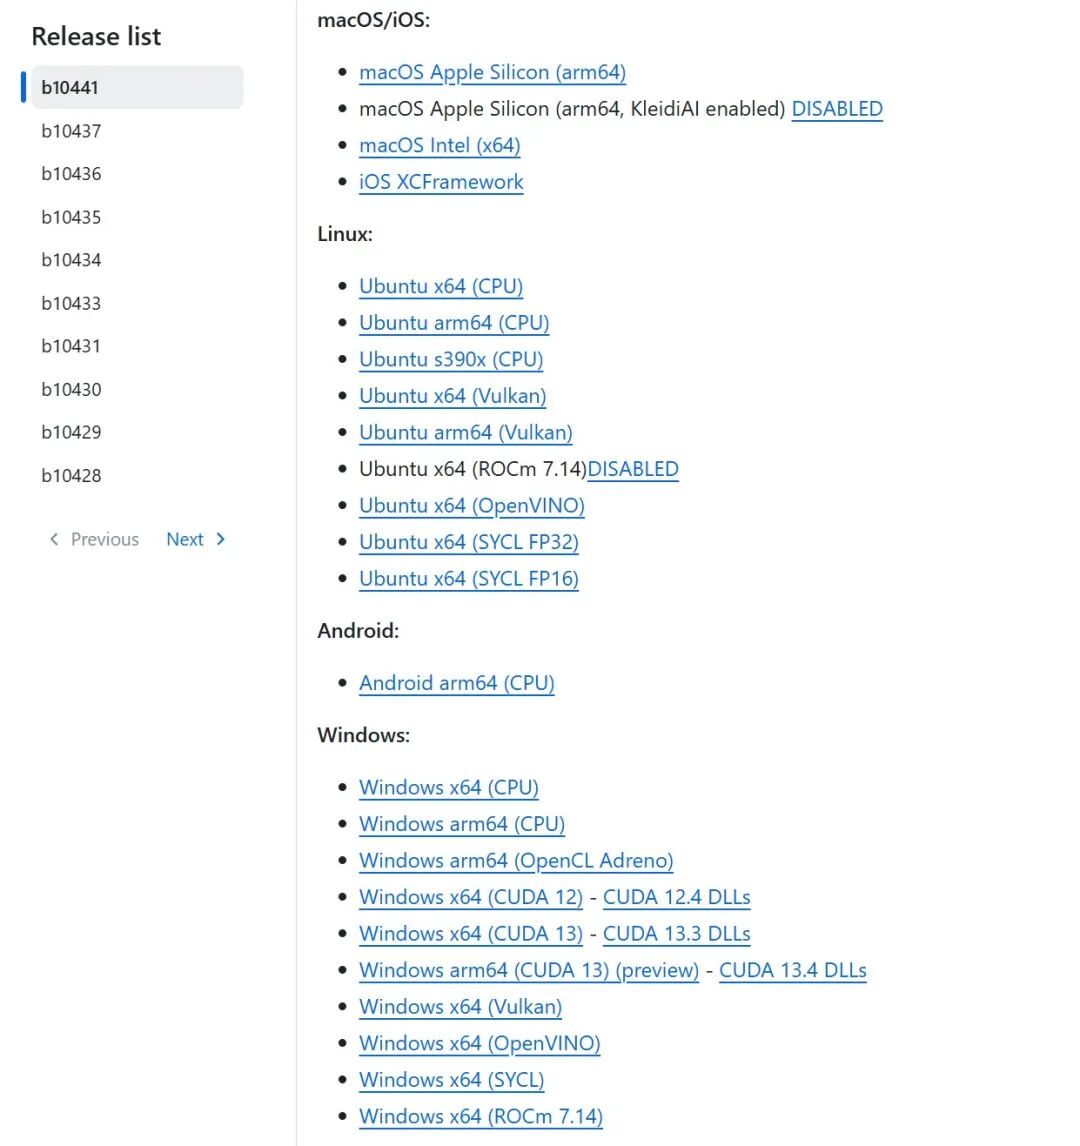The width and height of the screenshot is (1080, 1146).
Task: Download Windows arm64 (CUDA 13) (preview) build
Action: (x=529, y=971)
